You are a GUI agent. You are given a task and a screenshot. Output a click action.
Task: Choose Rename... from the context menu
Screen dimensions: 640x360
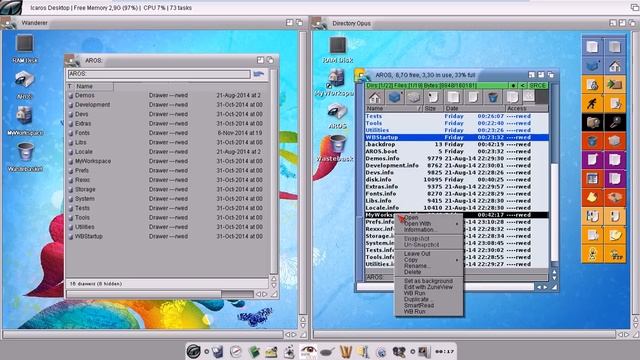tap(429, 266)
